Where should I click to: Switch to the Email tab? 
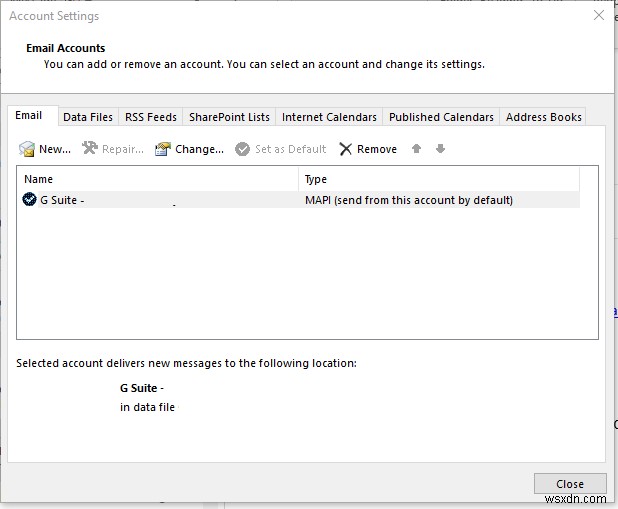tap(33, 116)
